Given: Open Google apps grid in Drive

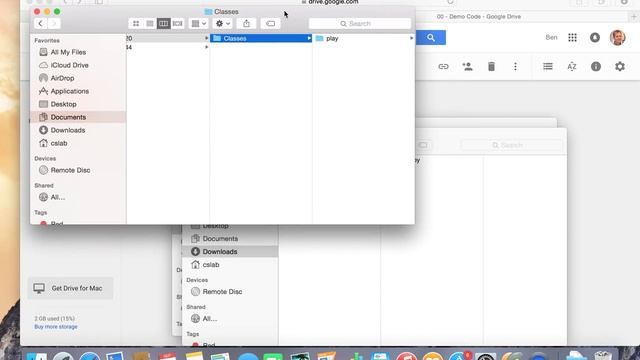Looking at the screenshot, I should [572, 38].
